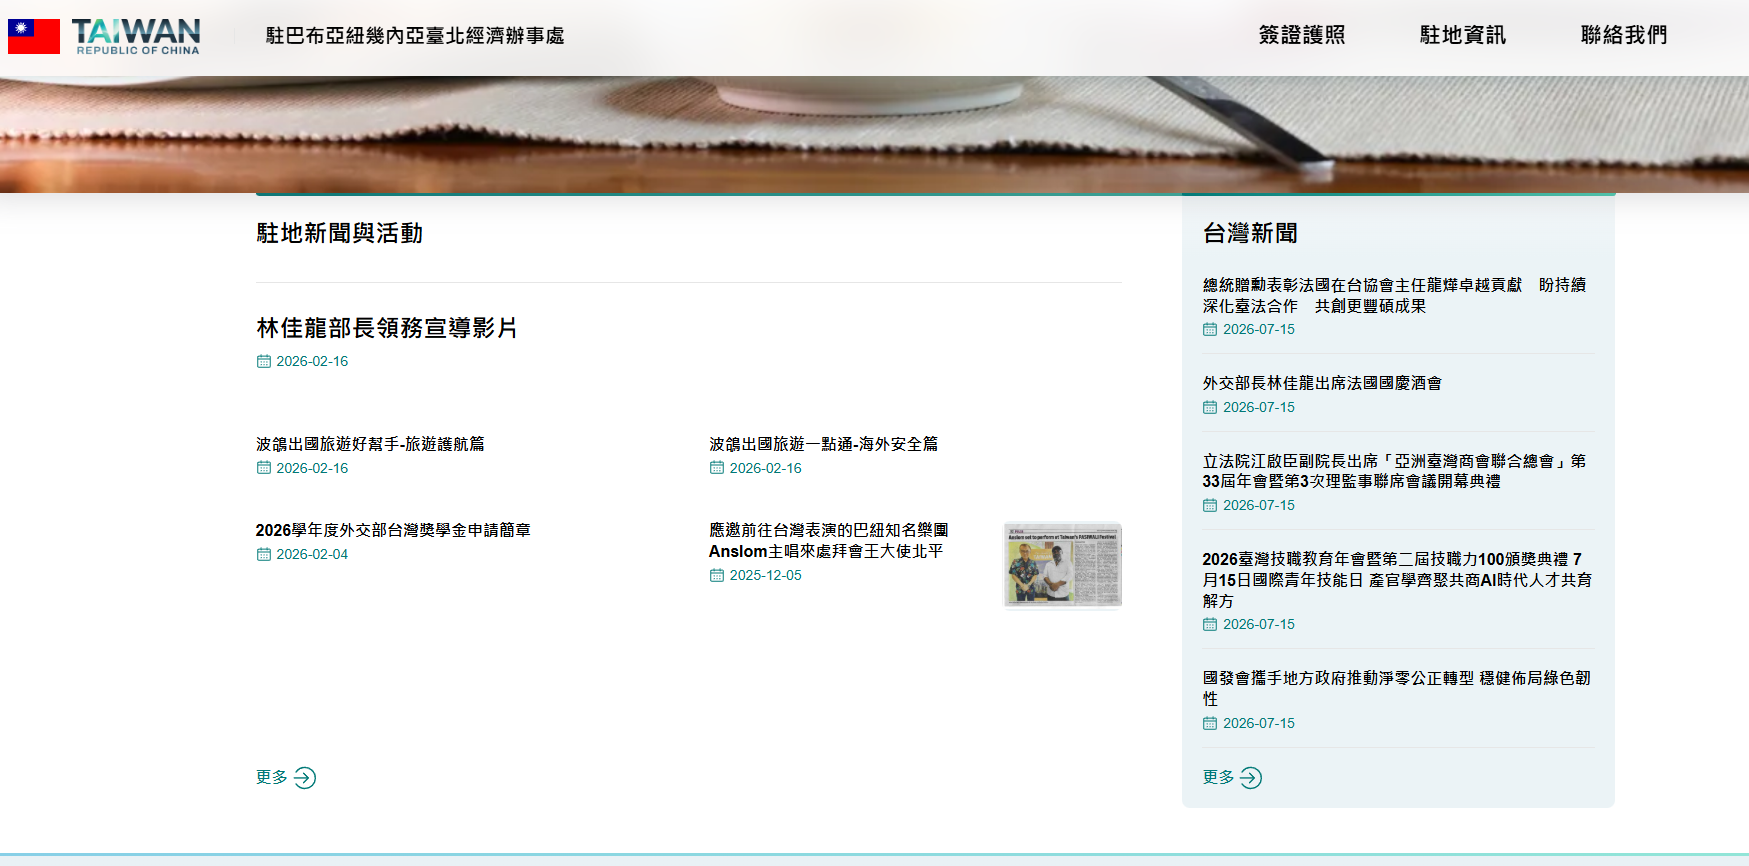Open news 立法院江啟臣副院長出席亞洲臺灣商會
The width and height of the screenshot is (1749, 866).
(x=1394, y=471)
